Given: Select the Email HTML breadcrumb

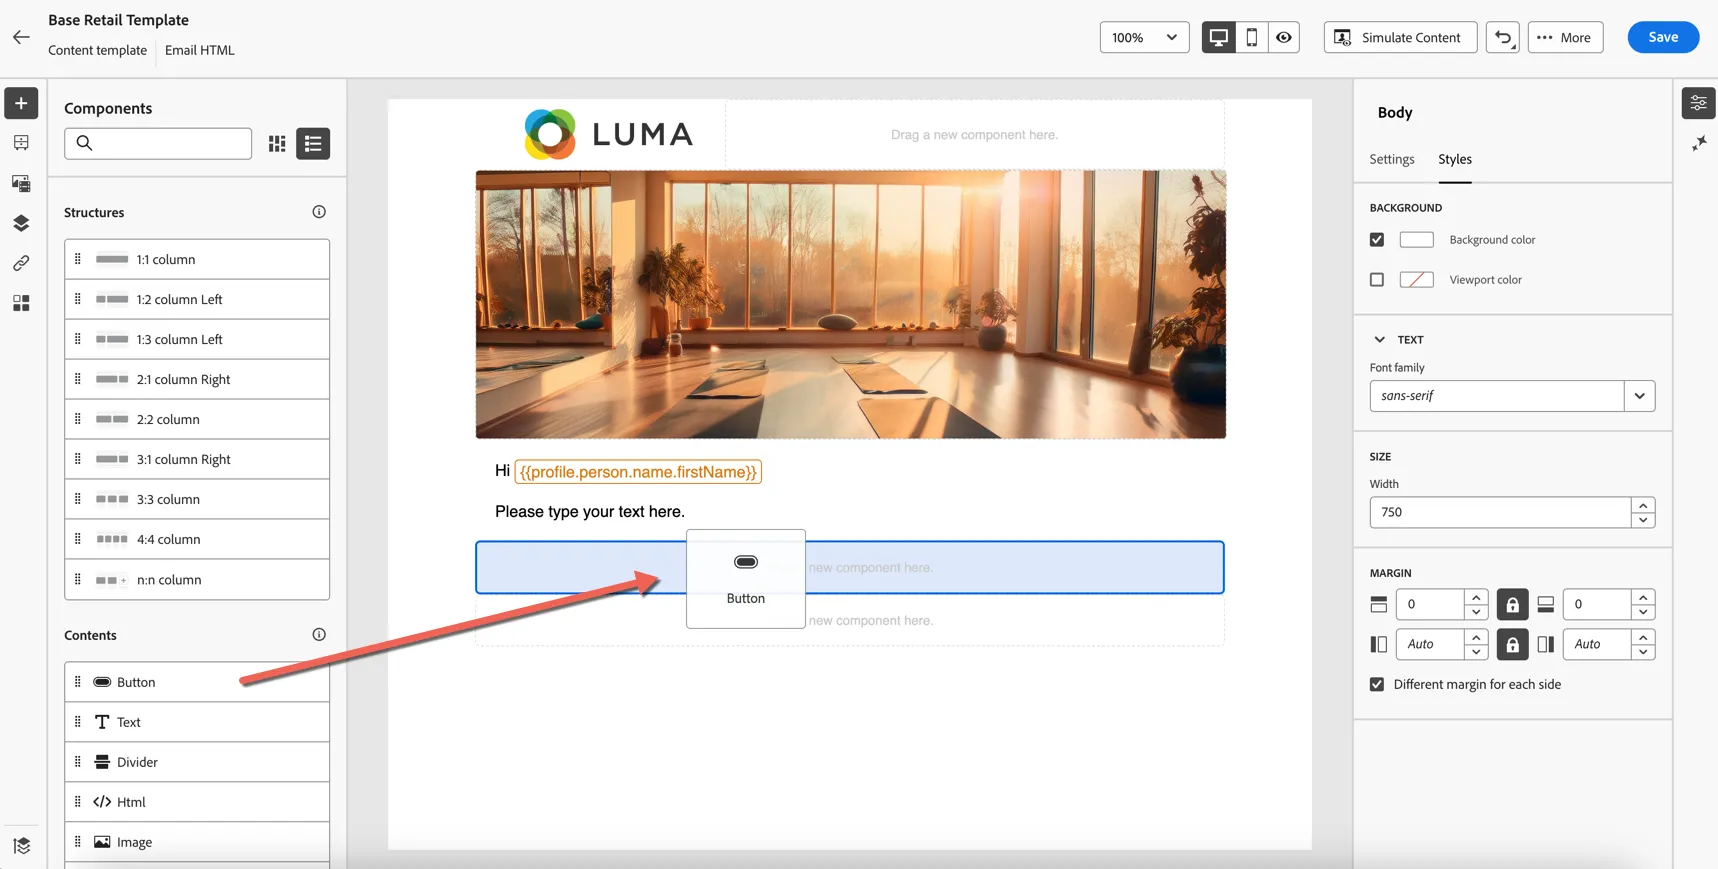Looking at the screenshot, I should 200,50.
